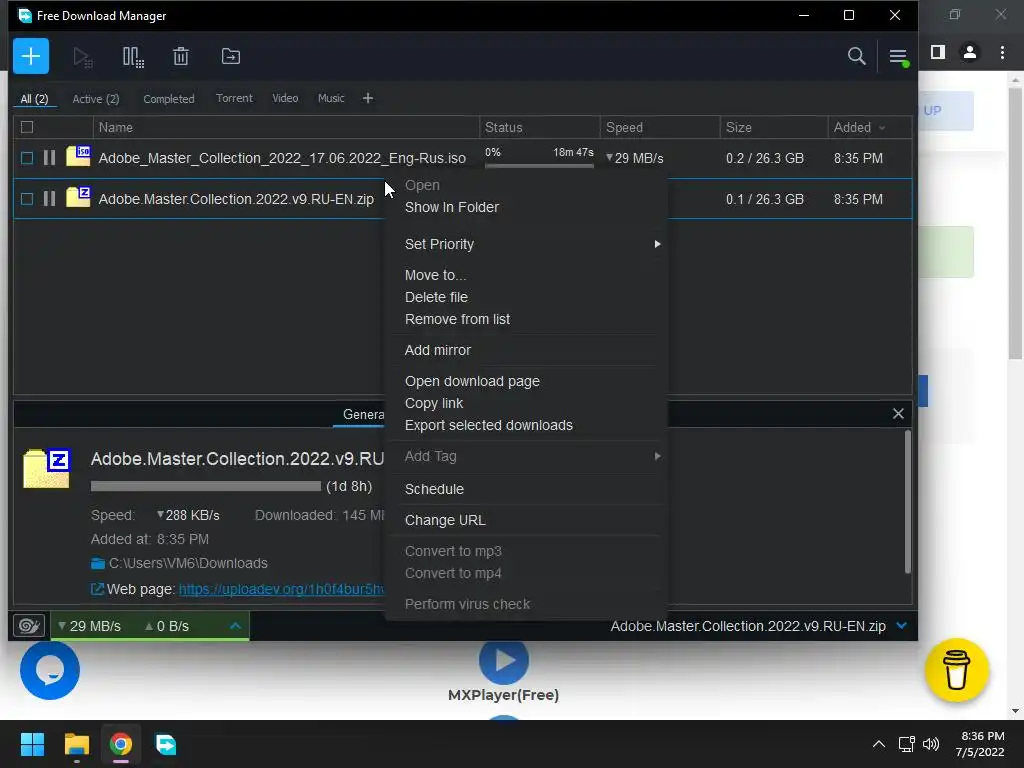Click the start downloads play icon in toolbar
The width and height of the screenshot is (1024, 768).
click(82, 57)
